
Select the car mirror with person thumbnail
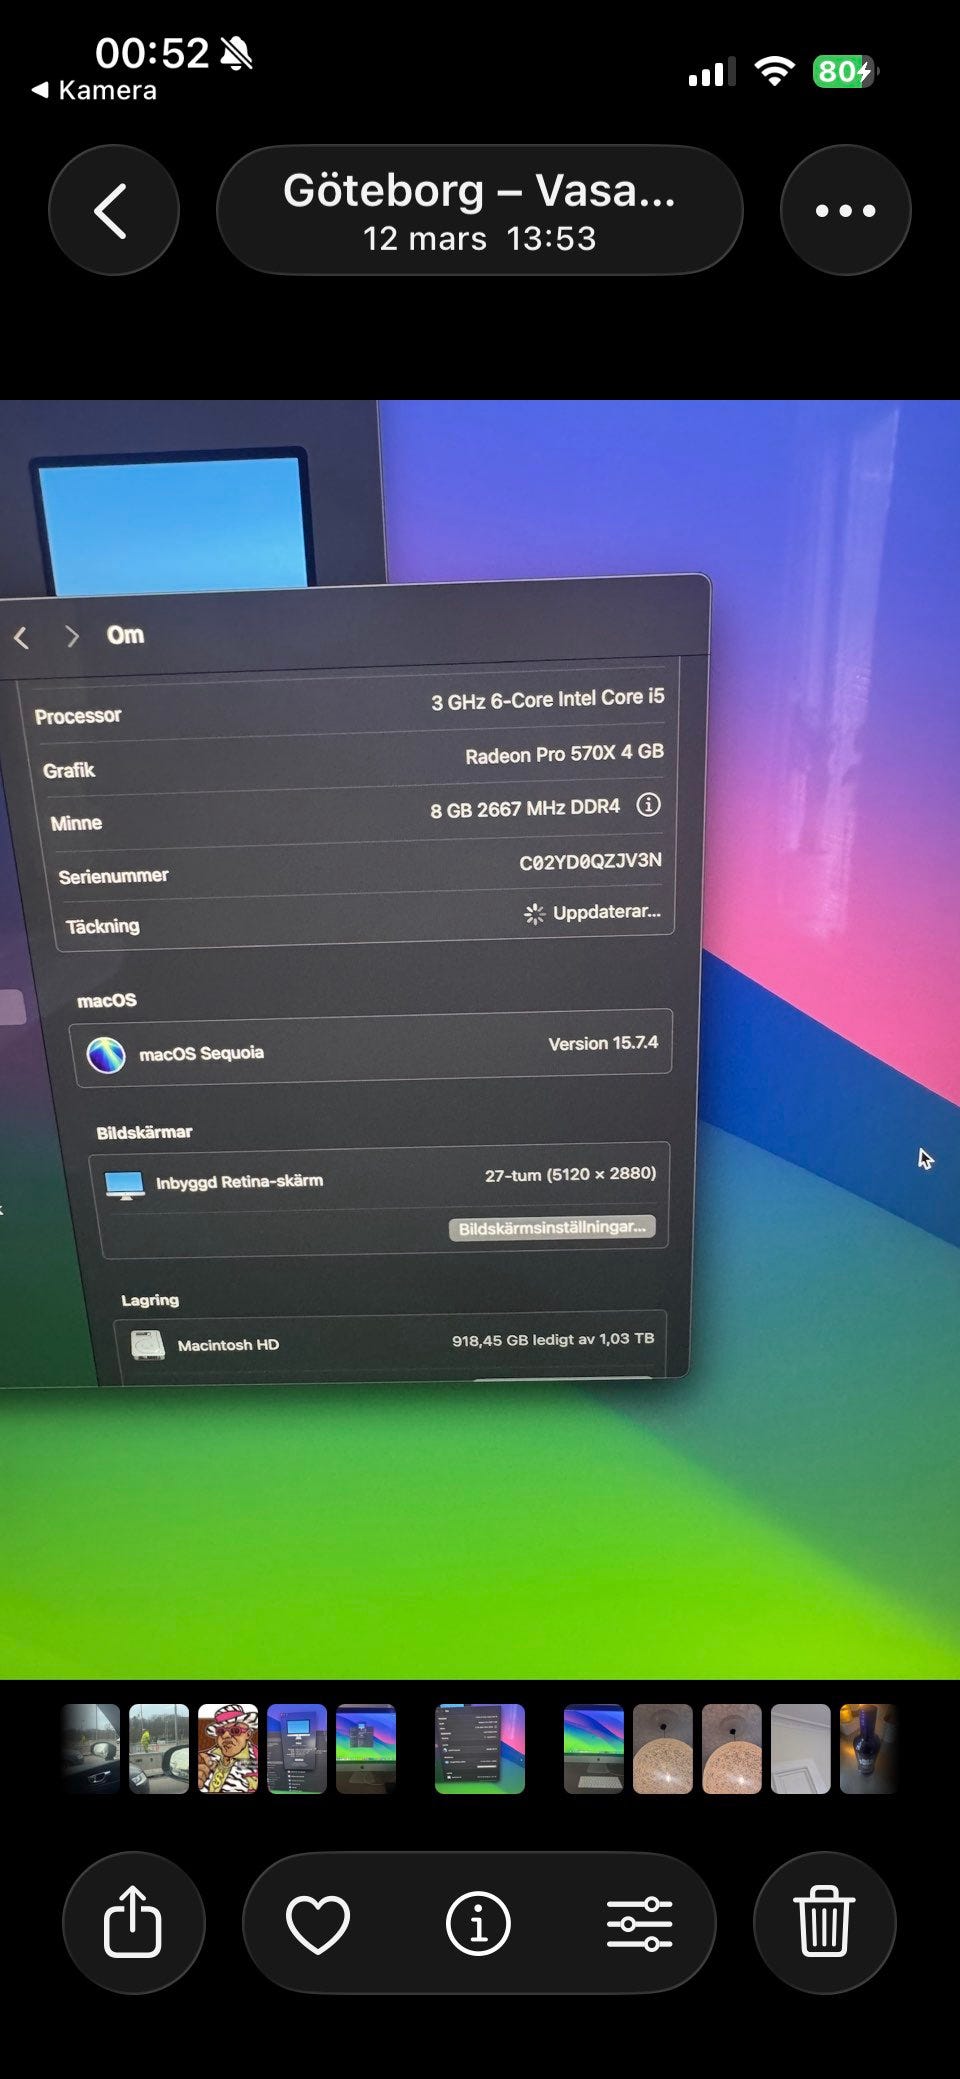tap(159, 1749)
